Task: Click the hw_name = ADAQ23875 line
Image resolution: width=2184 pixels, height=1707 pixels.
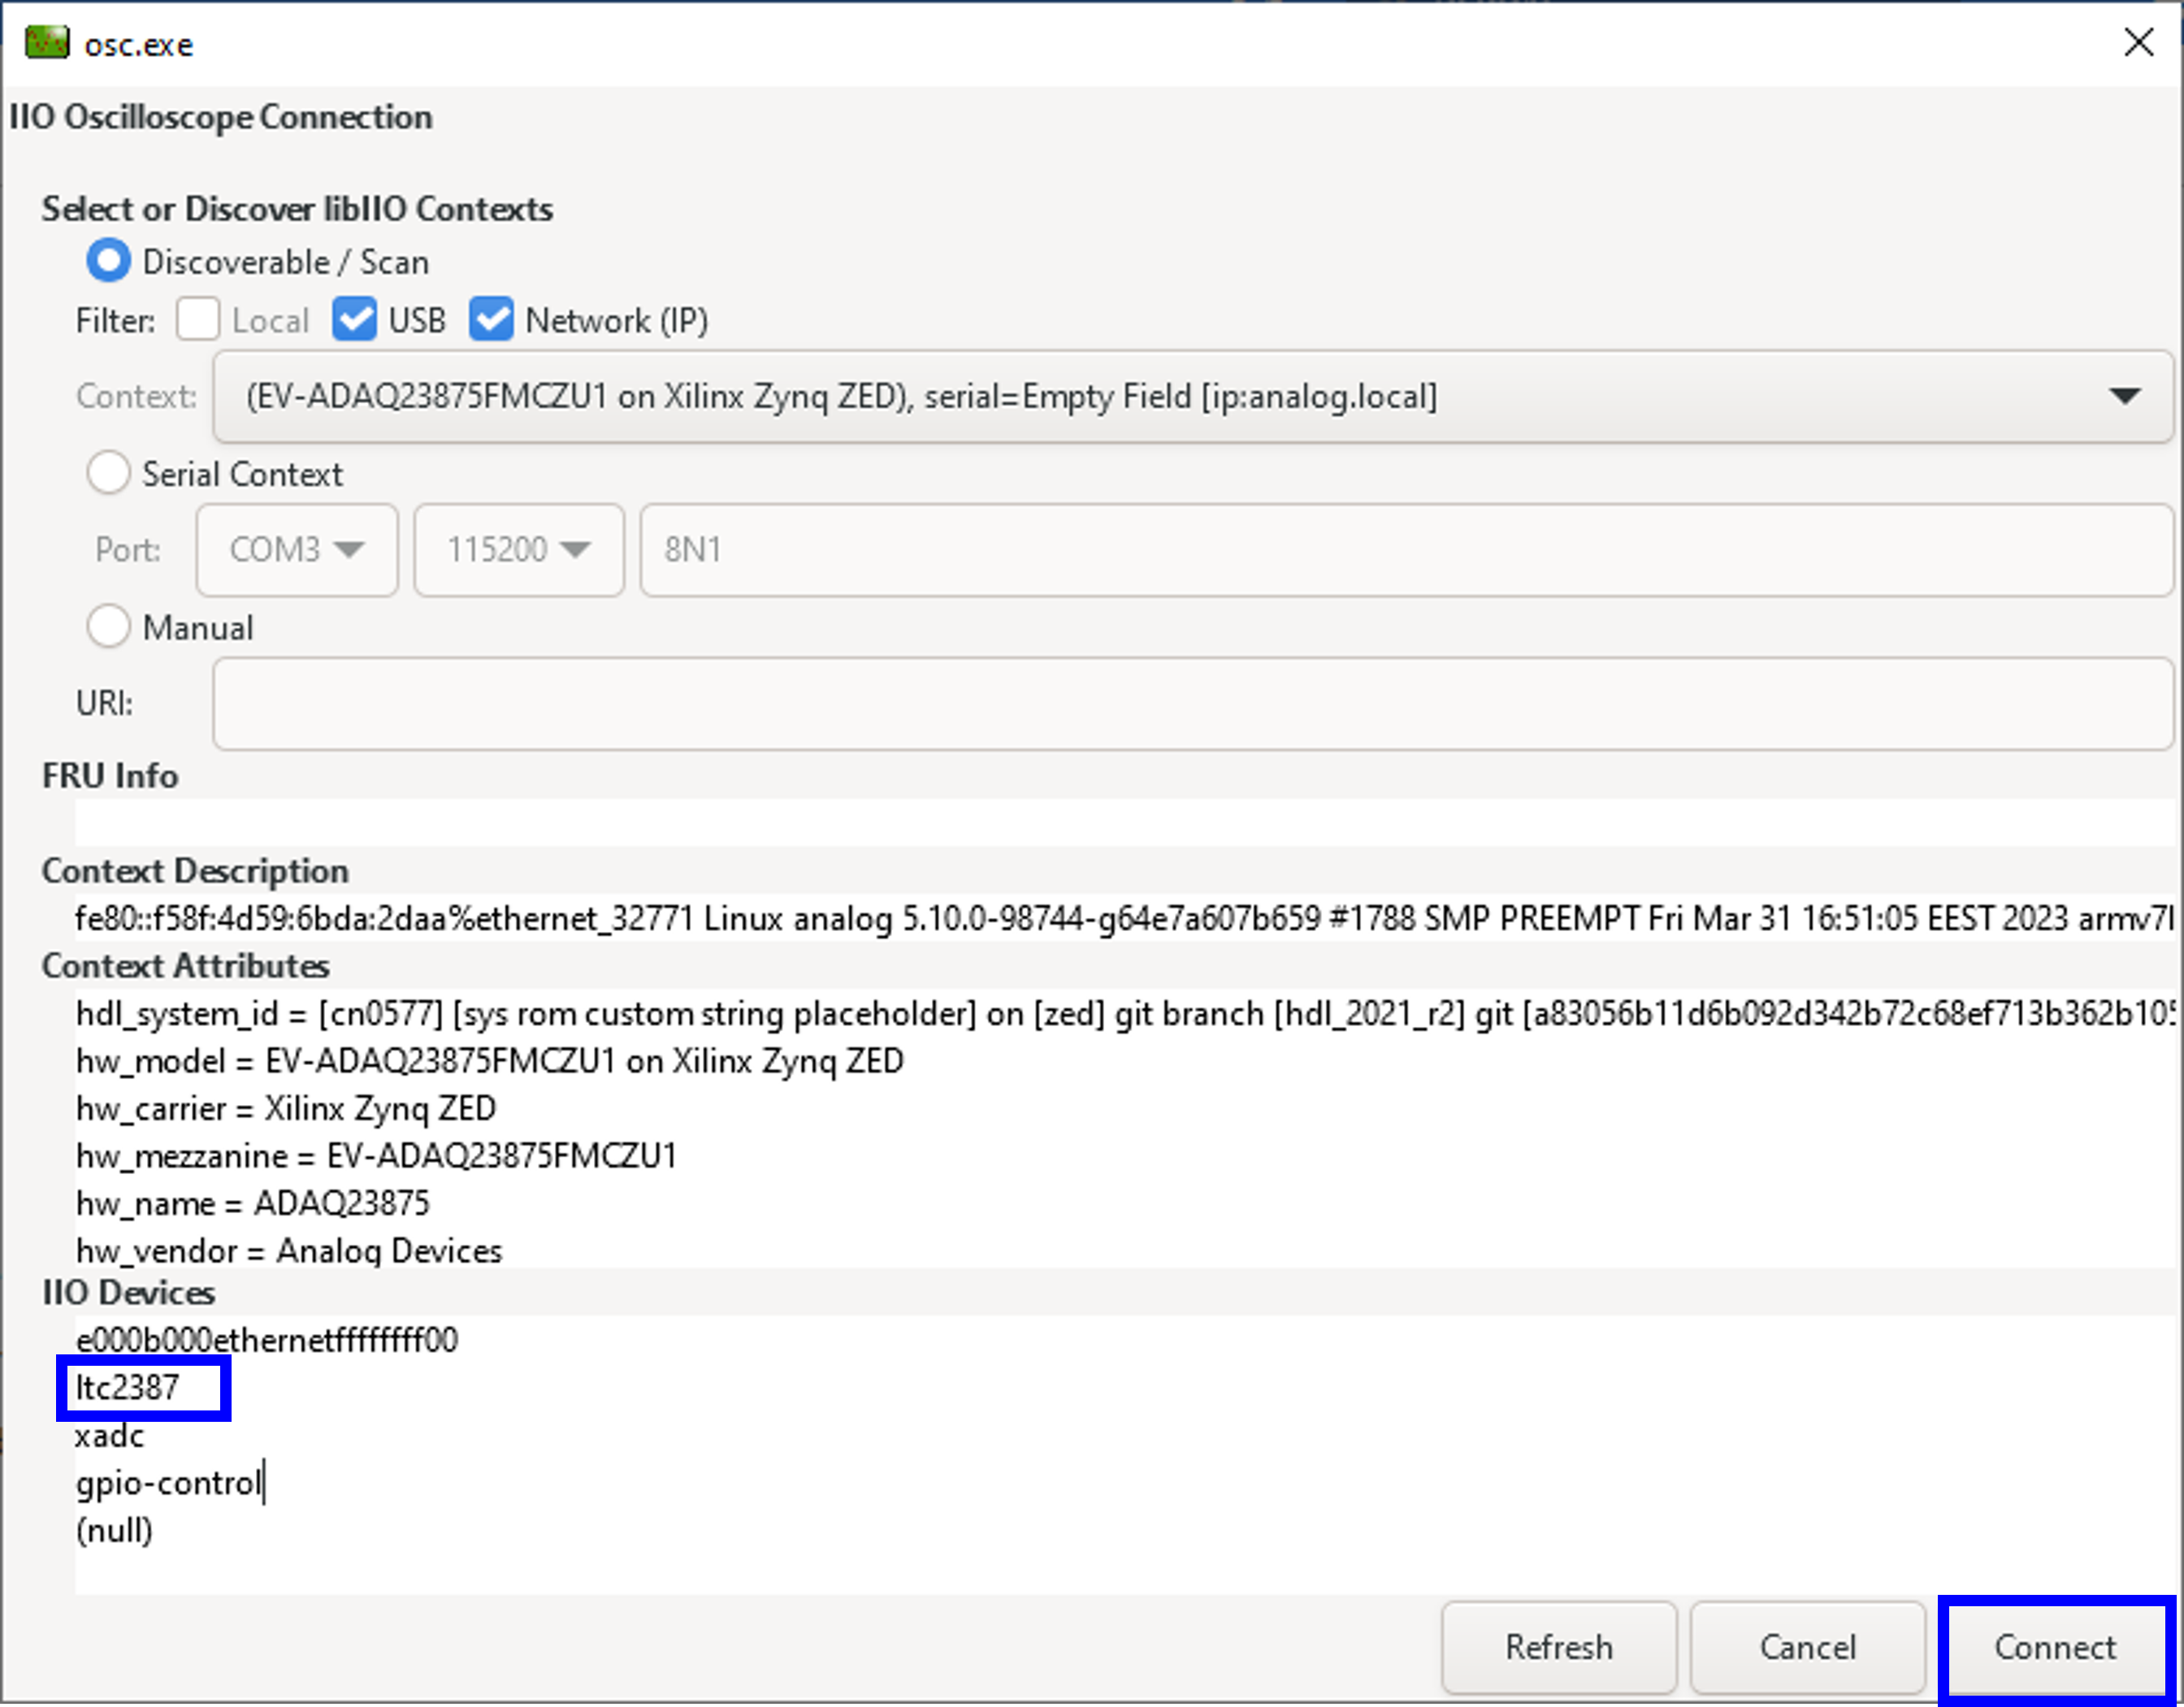Action: 253,1203
